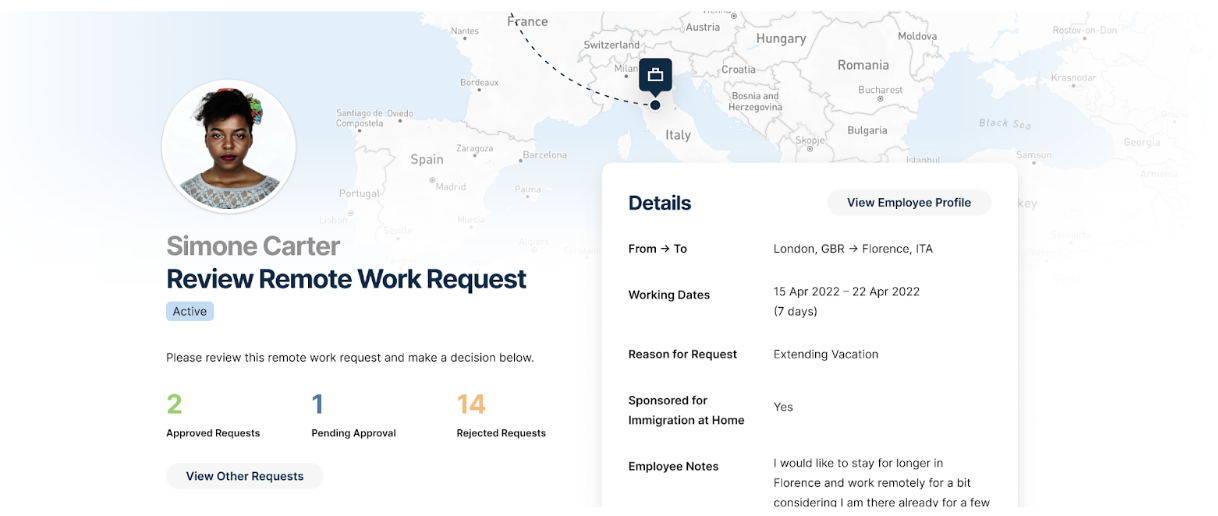Screen dimensions: 1218x516
Task: Click the Bucharest city marker on map
Action: (x=878, y=100)
